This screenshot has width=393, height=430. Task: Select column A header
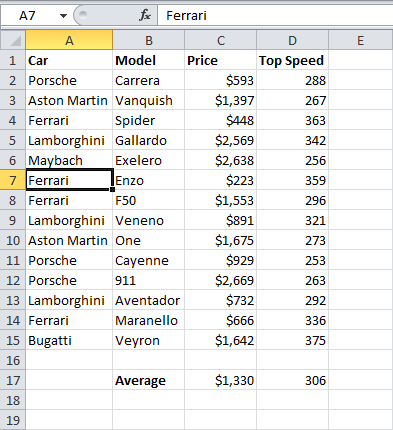(69, 40)
